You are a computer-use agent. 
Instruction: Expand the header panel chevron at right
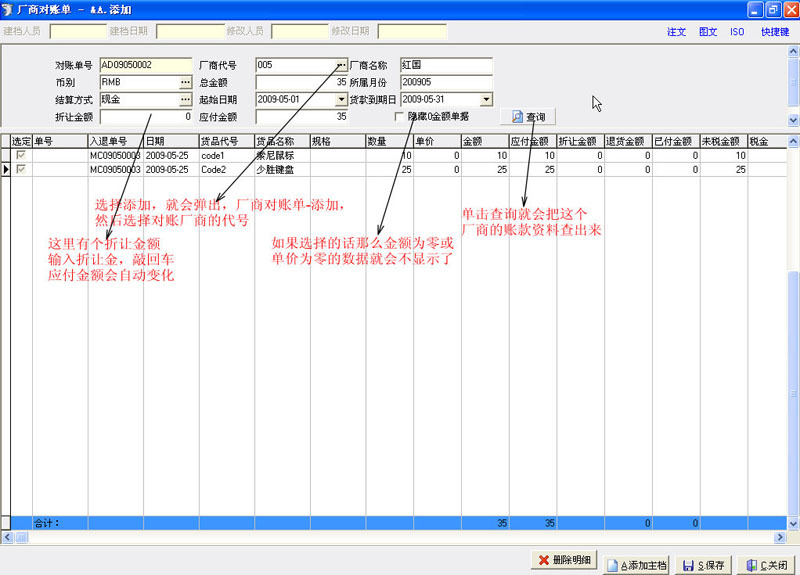click(793, 119)
